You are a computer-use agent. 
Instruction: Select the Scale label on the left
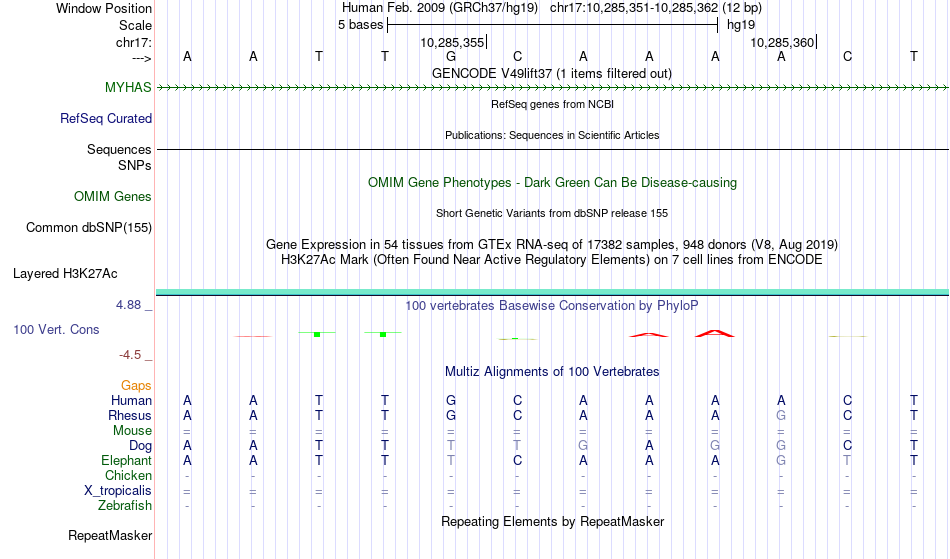pyautogui.click(x=135, y=25)
